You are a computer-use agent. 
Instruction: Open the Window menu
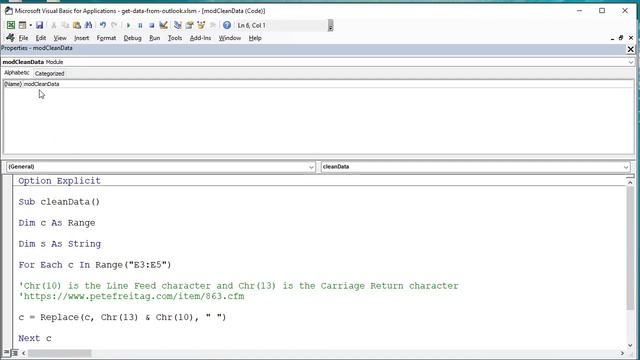point(230,38)
